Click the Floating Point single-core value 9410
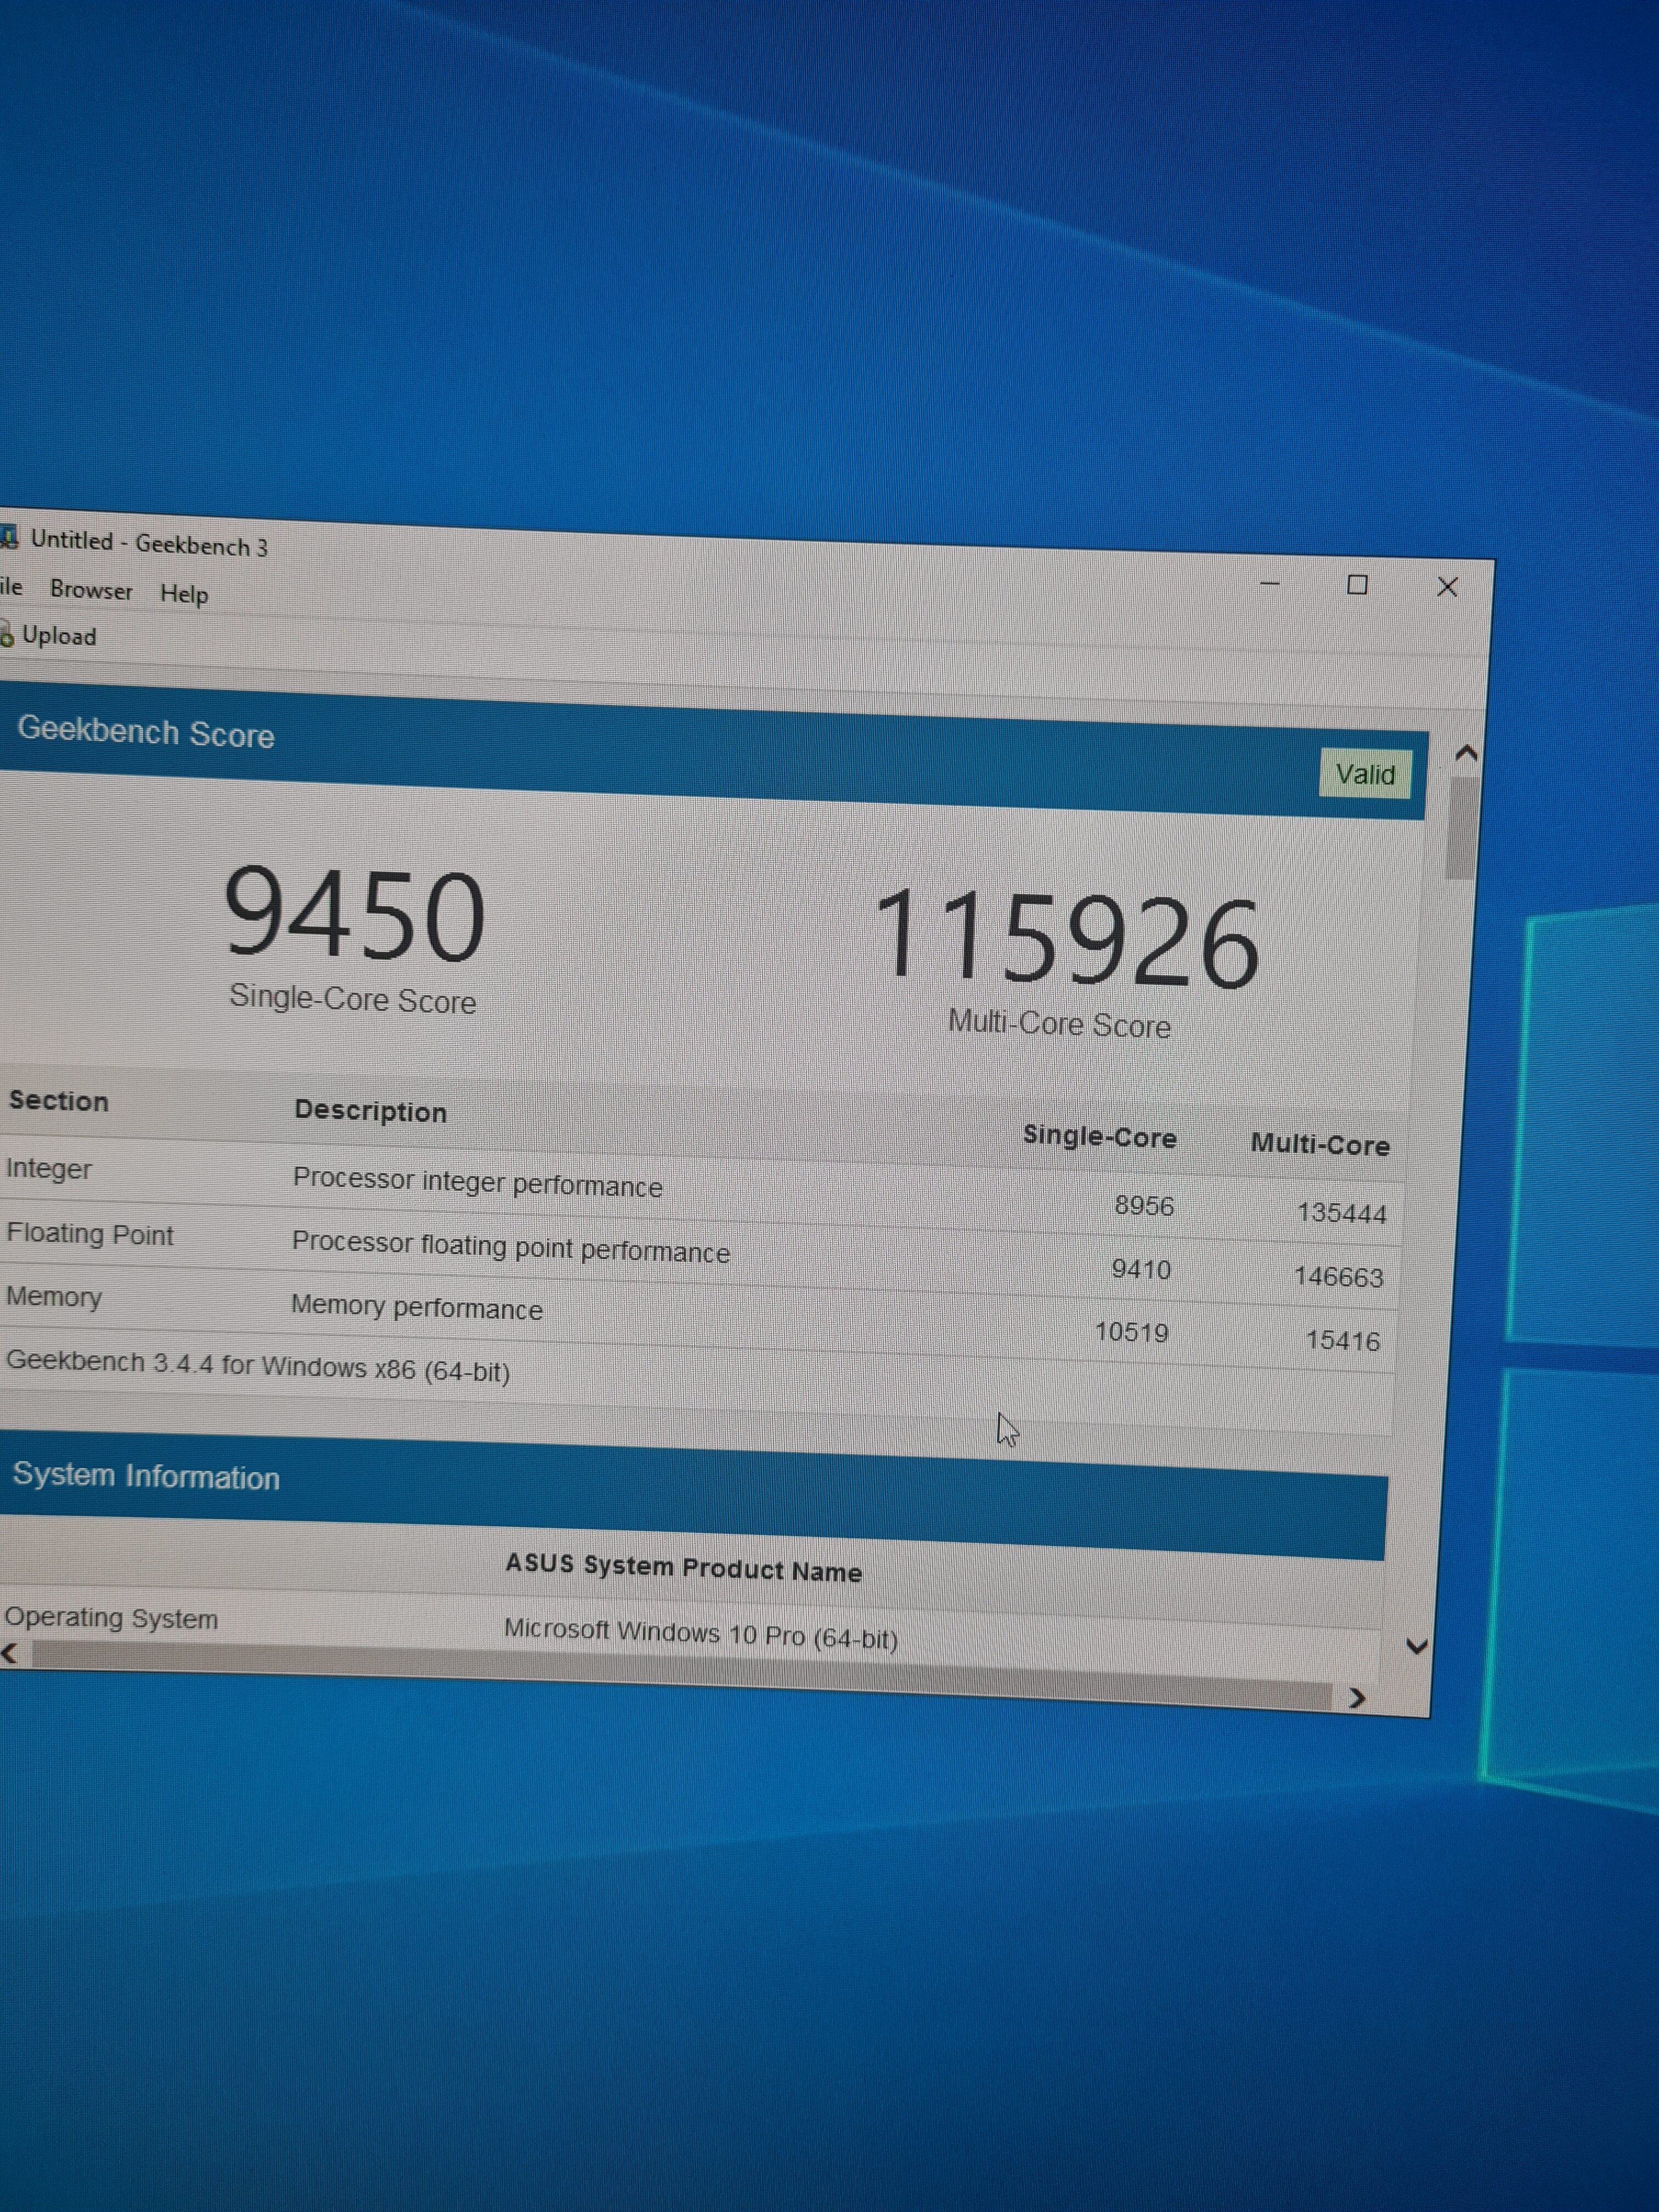Screen dimensions: 1659x2212 click(x=1141, y=1270)
